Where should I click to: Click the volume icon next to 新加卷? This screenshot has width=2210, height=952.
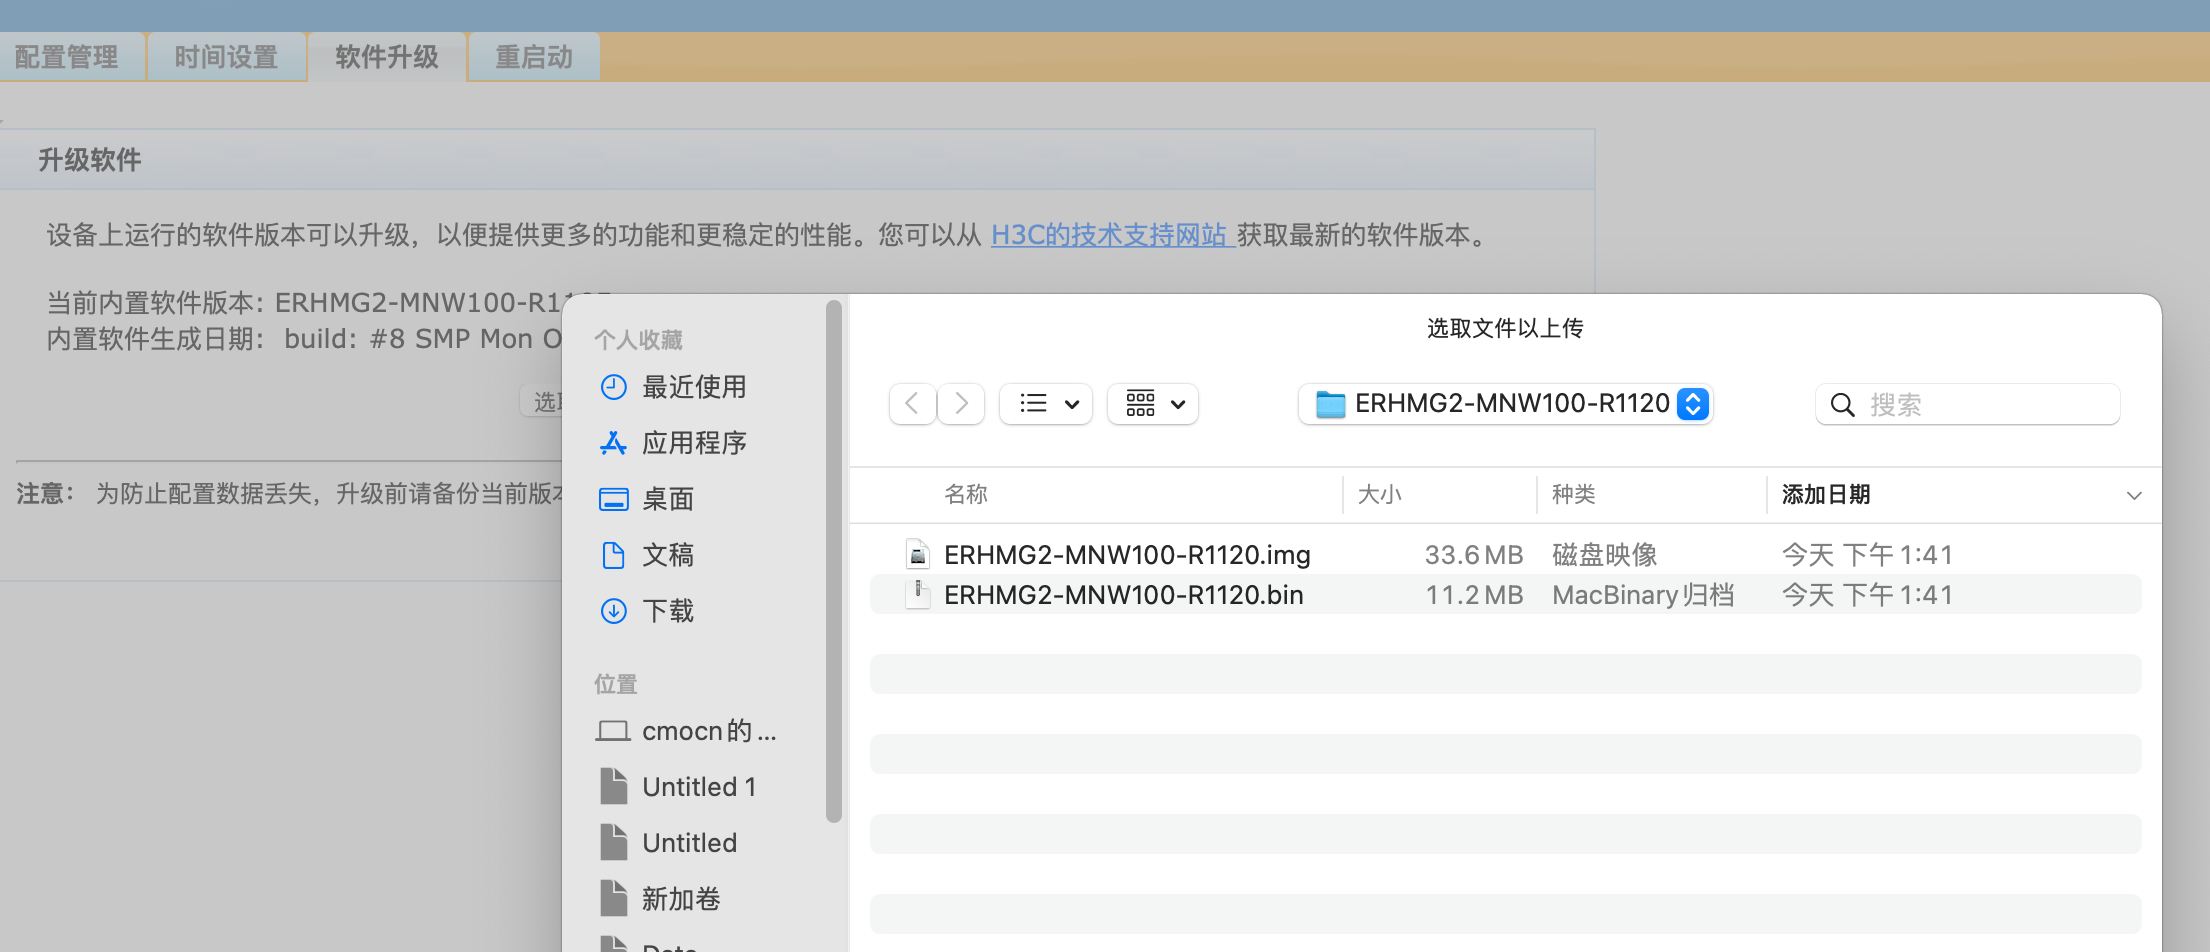pyautogui.click(x=613, y=898)
